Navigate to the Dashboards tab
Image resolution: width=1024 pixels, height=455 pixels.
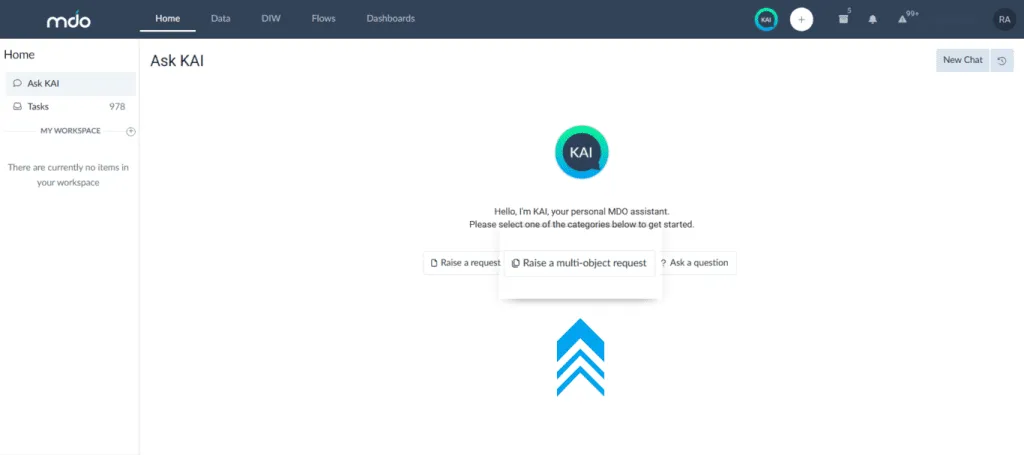[x=390, y=18]
